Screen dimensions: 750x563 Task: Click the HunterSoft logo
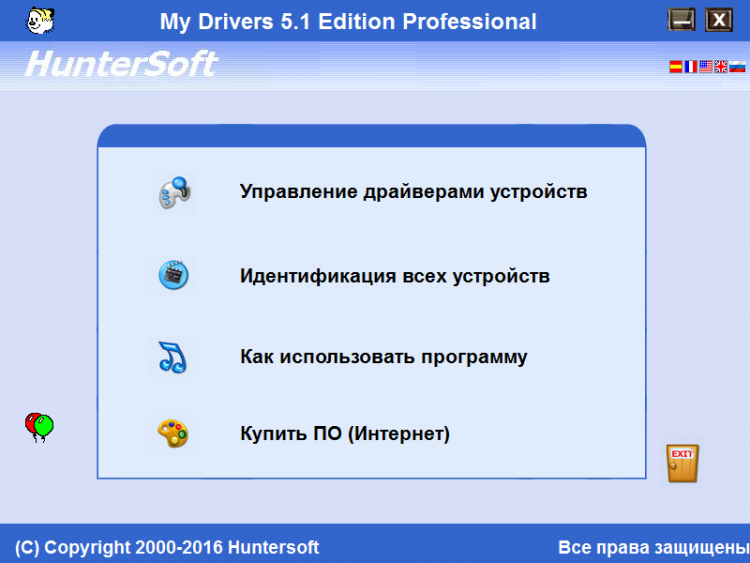(x=121, y=64)
